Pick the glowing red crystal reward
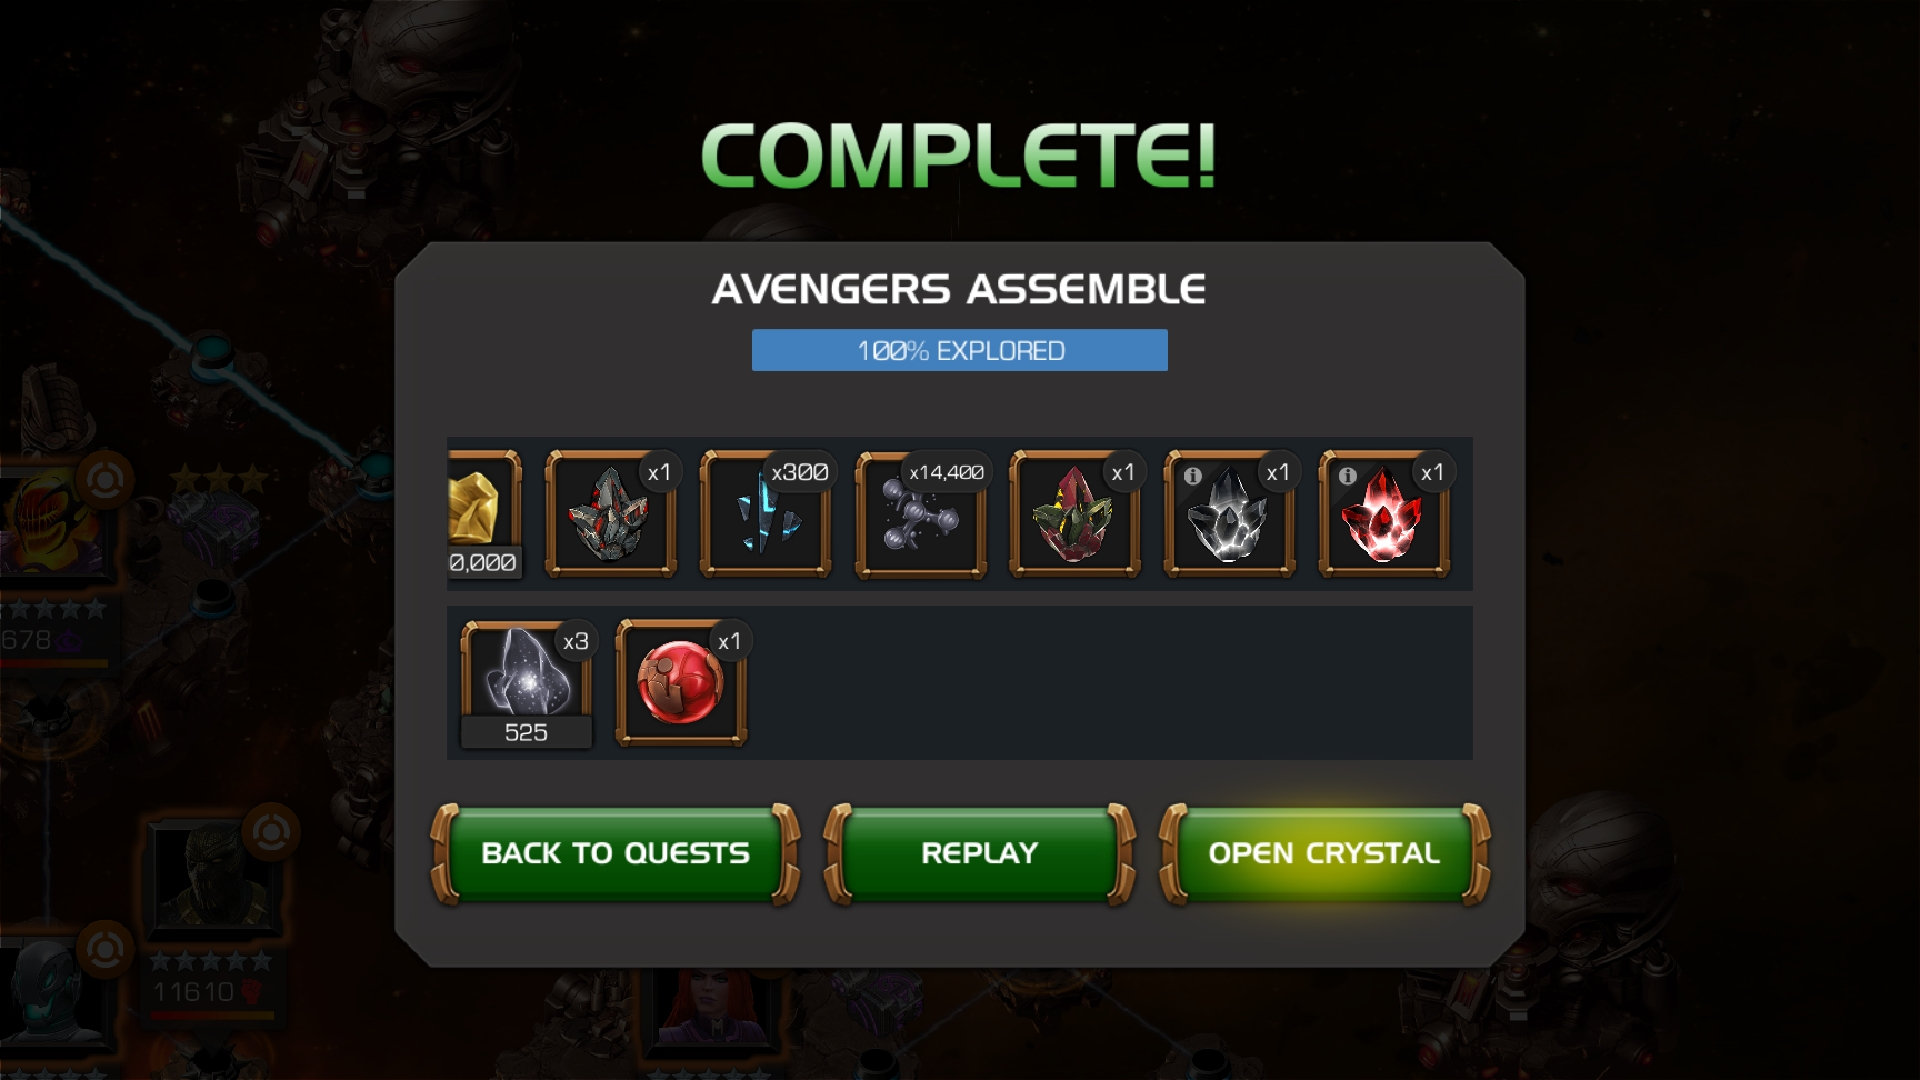 point(1385,514)
